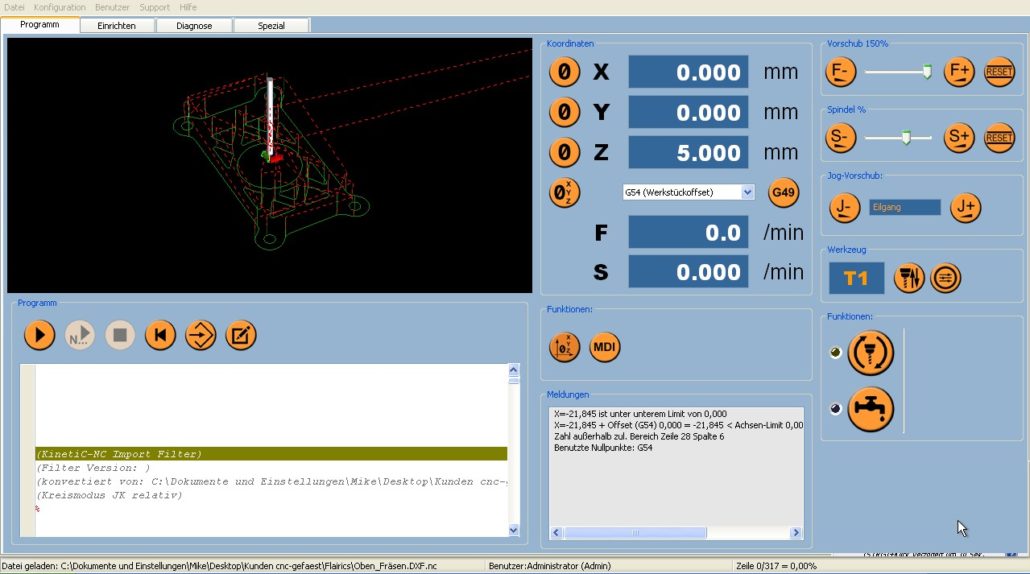Image resolution: width=1030 pixels, height=574 pixels.
Task: Increase spindle speed with S+ button
Action: coord(959,137)
